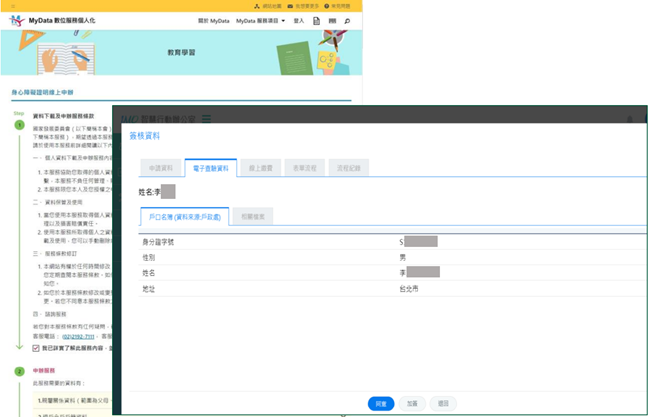Click 簽核資料 dialog title
650x417 pixels.
(x=145, y=136)
